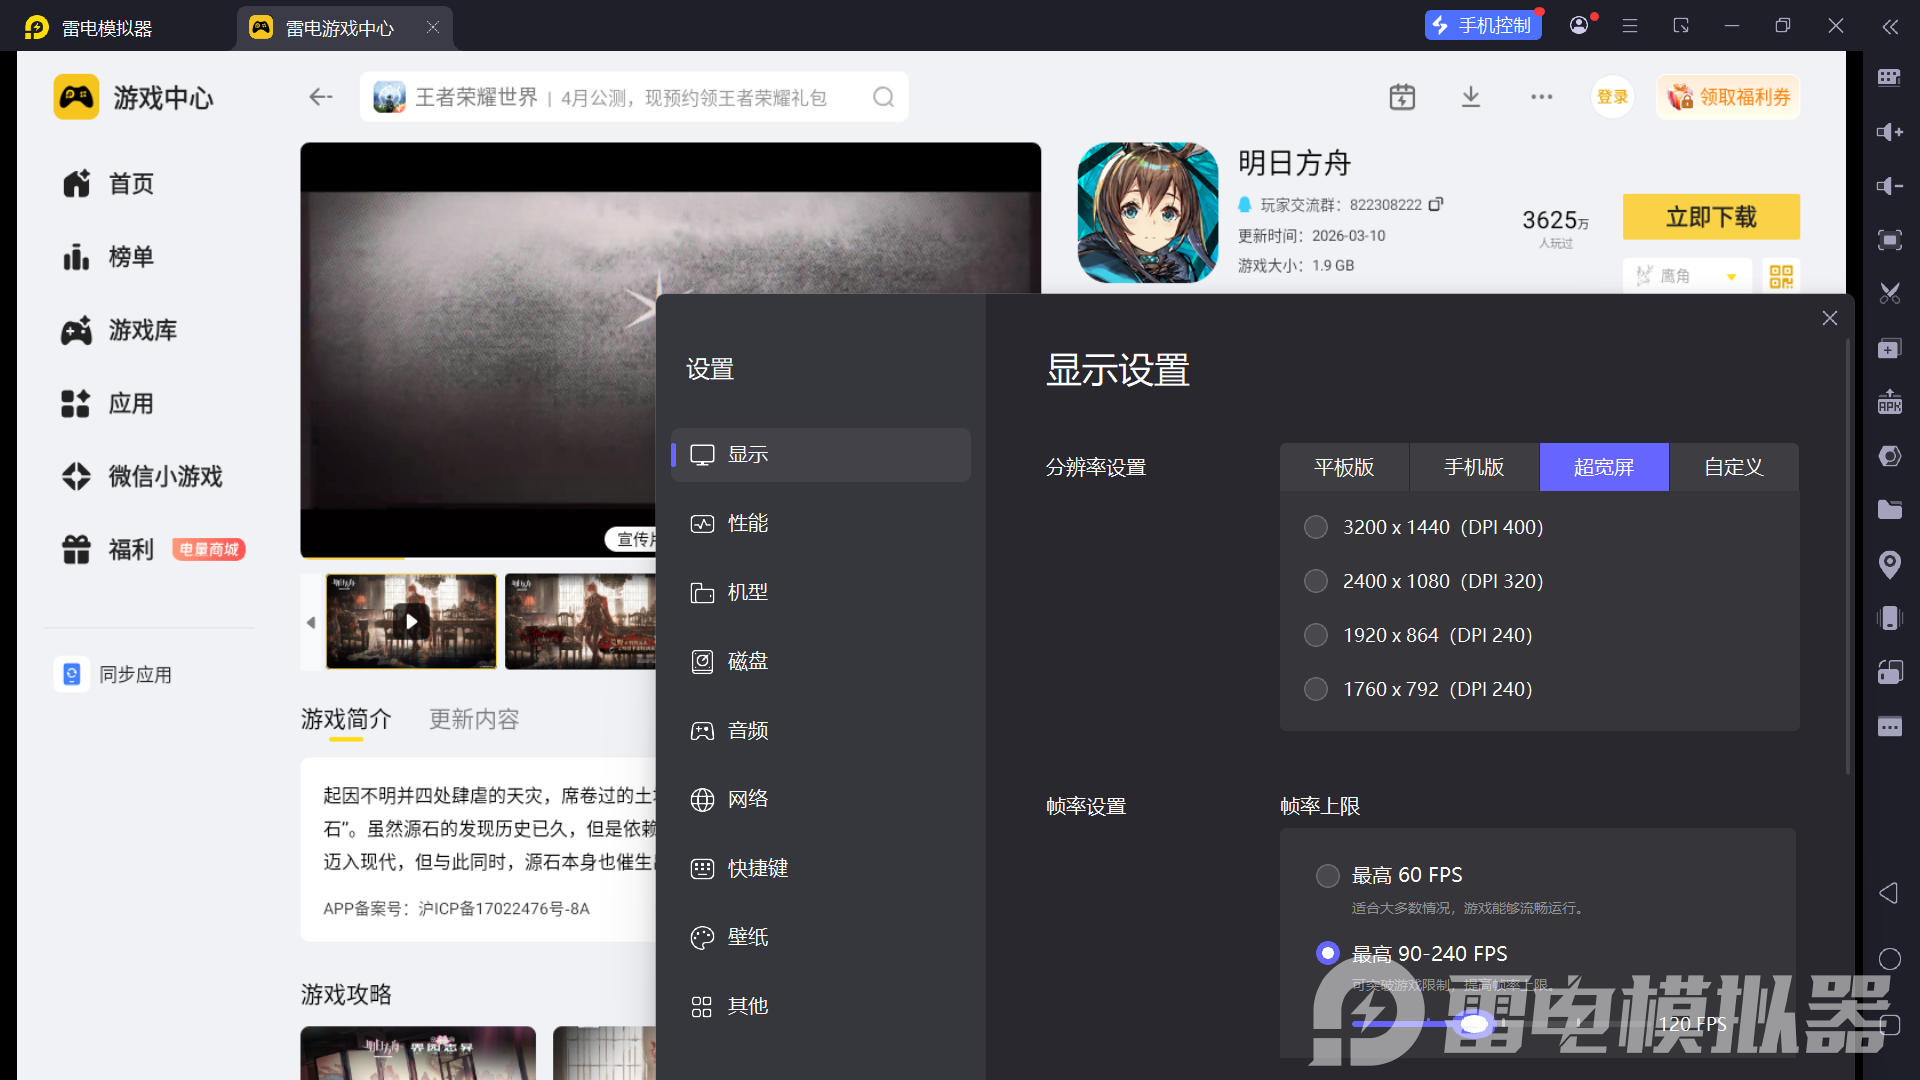Click the FPS limit slider handle

point(1474,1024)
